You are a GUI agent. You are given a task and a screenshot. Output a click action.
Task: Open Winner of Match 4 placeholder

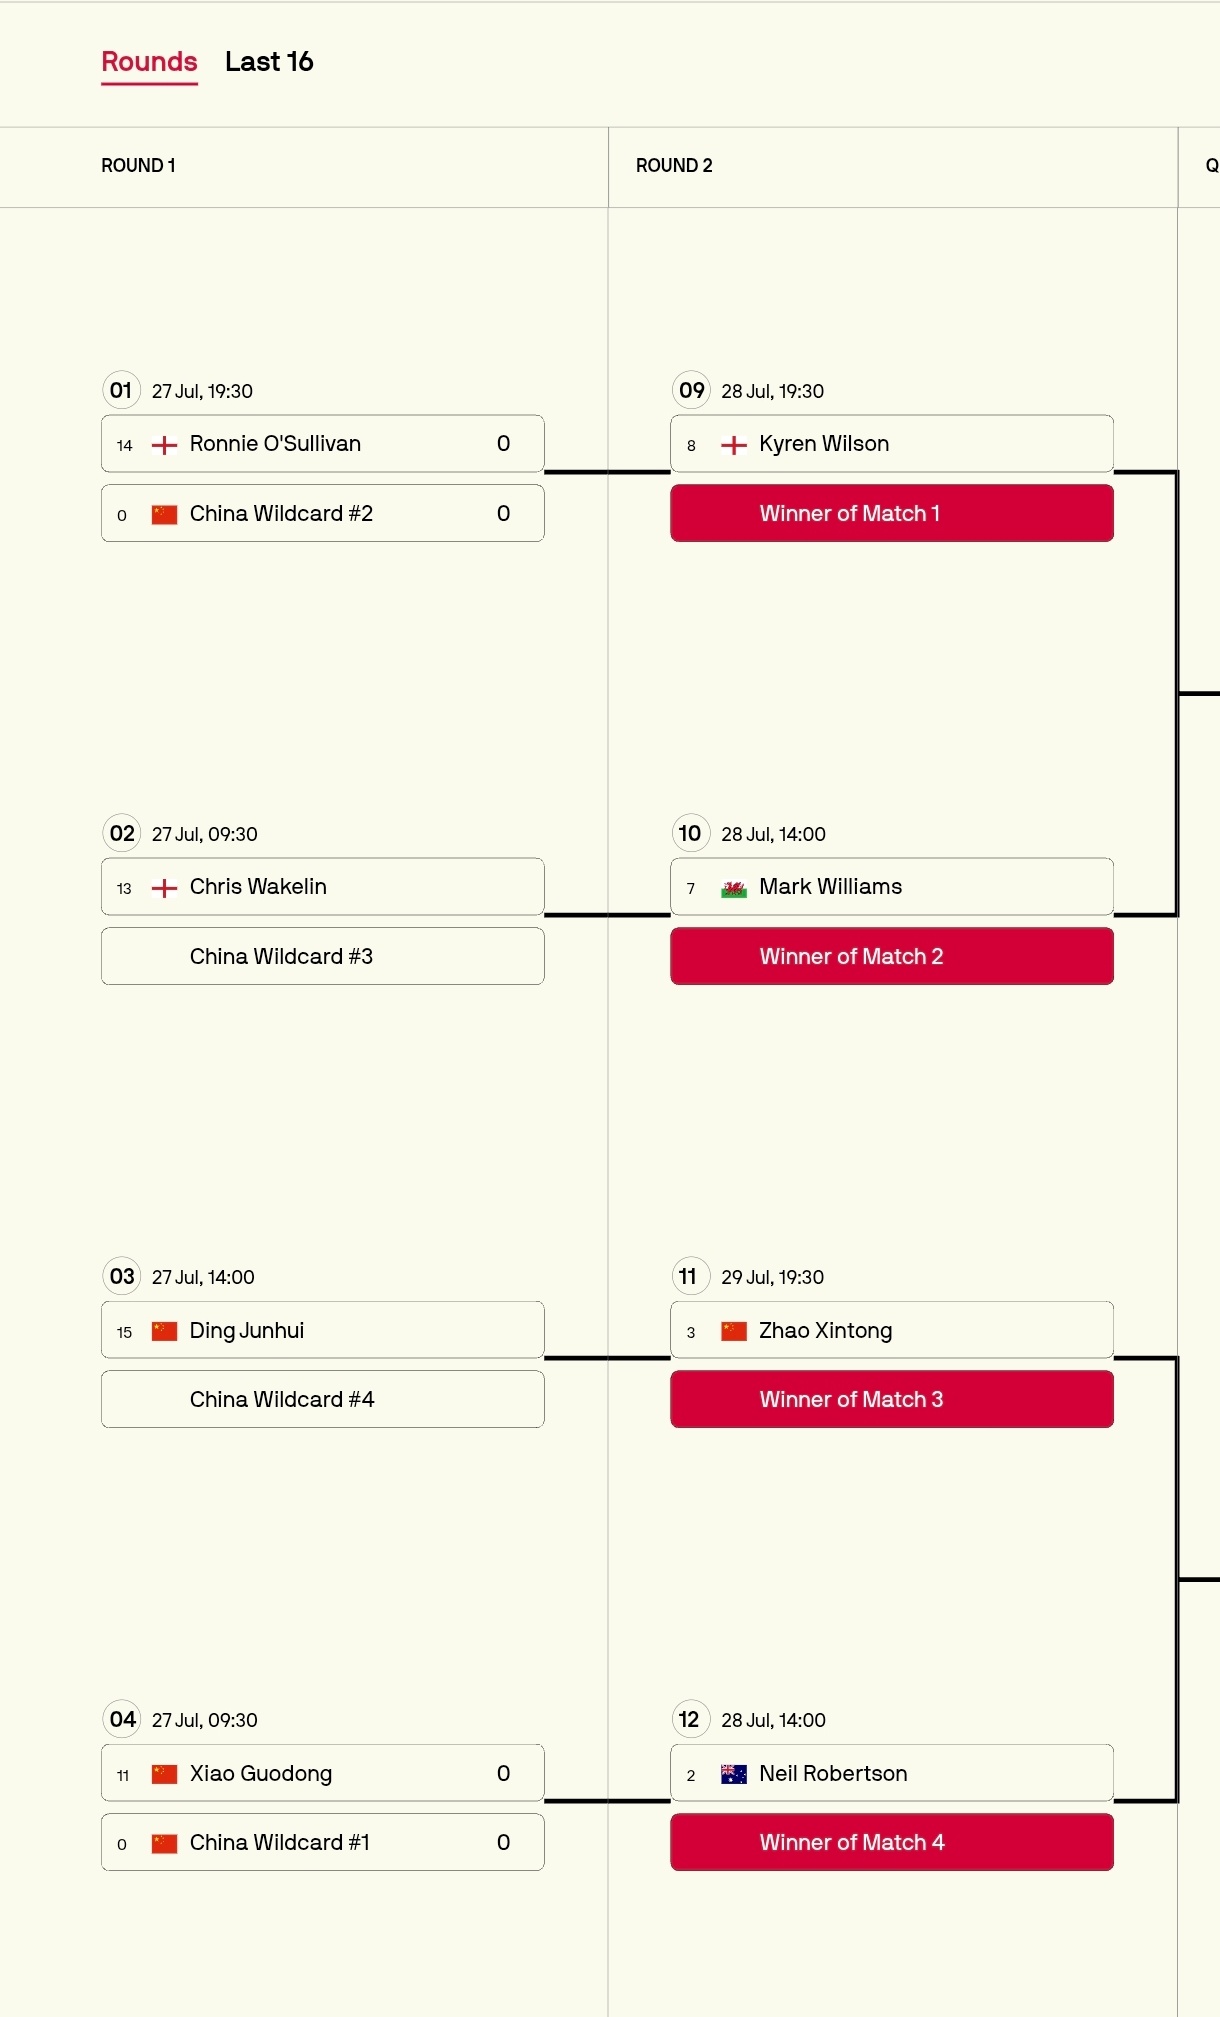[x=892, y=1842]
